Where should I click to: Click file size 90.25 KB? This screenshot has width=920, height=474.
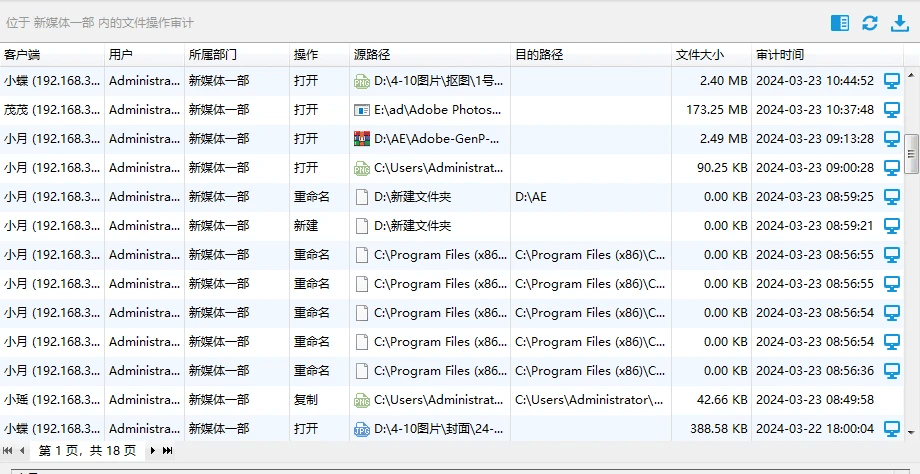pos(722,168)
